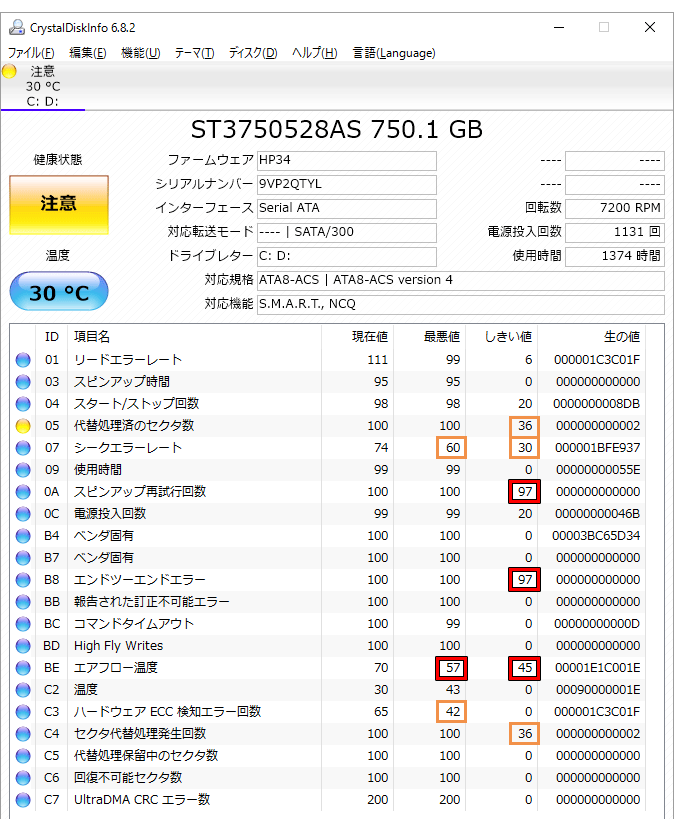Click the status orb beside エアフロー温度
Screen dimensions: 674x819
[x=22, y=668]
